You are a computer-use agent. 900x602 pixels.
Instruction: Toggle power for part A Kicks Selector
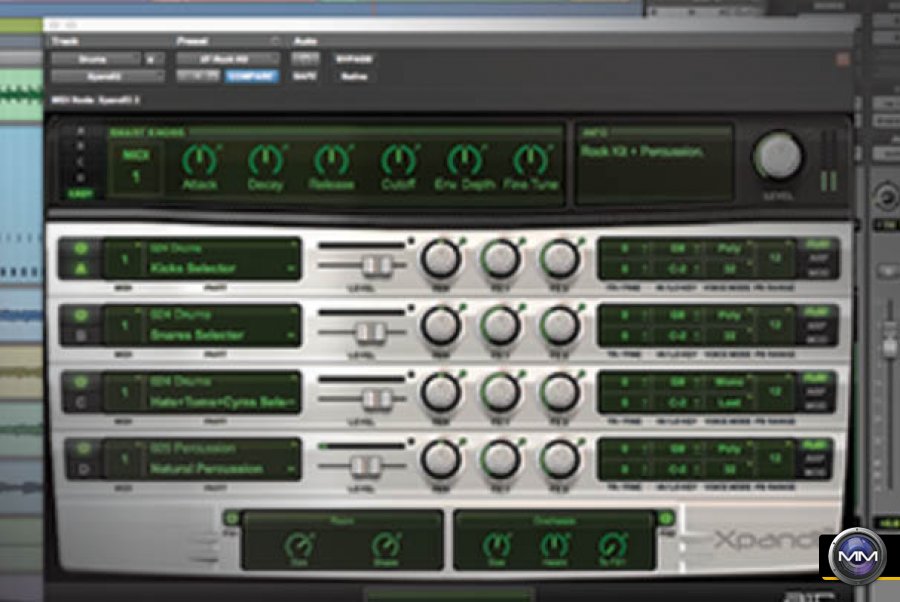click(x=81, y=248)
